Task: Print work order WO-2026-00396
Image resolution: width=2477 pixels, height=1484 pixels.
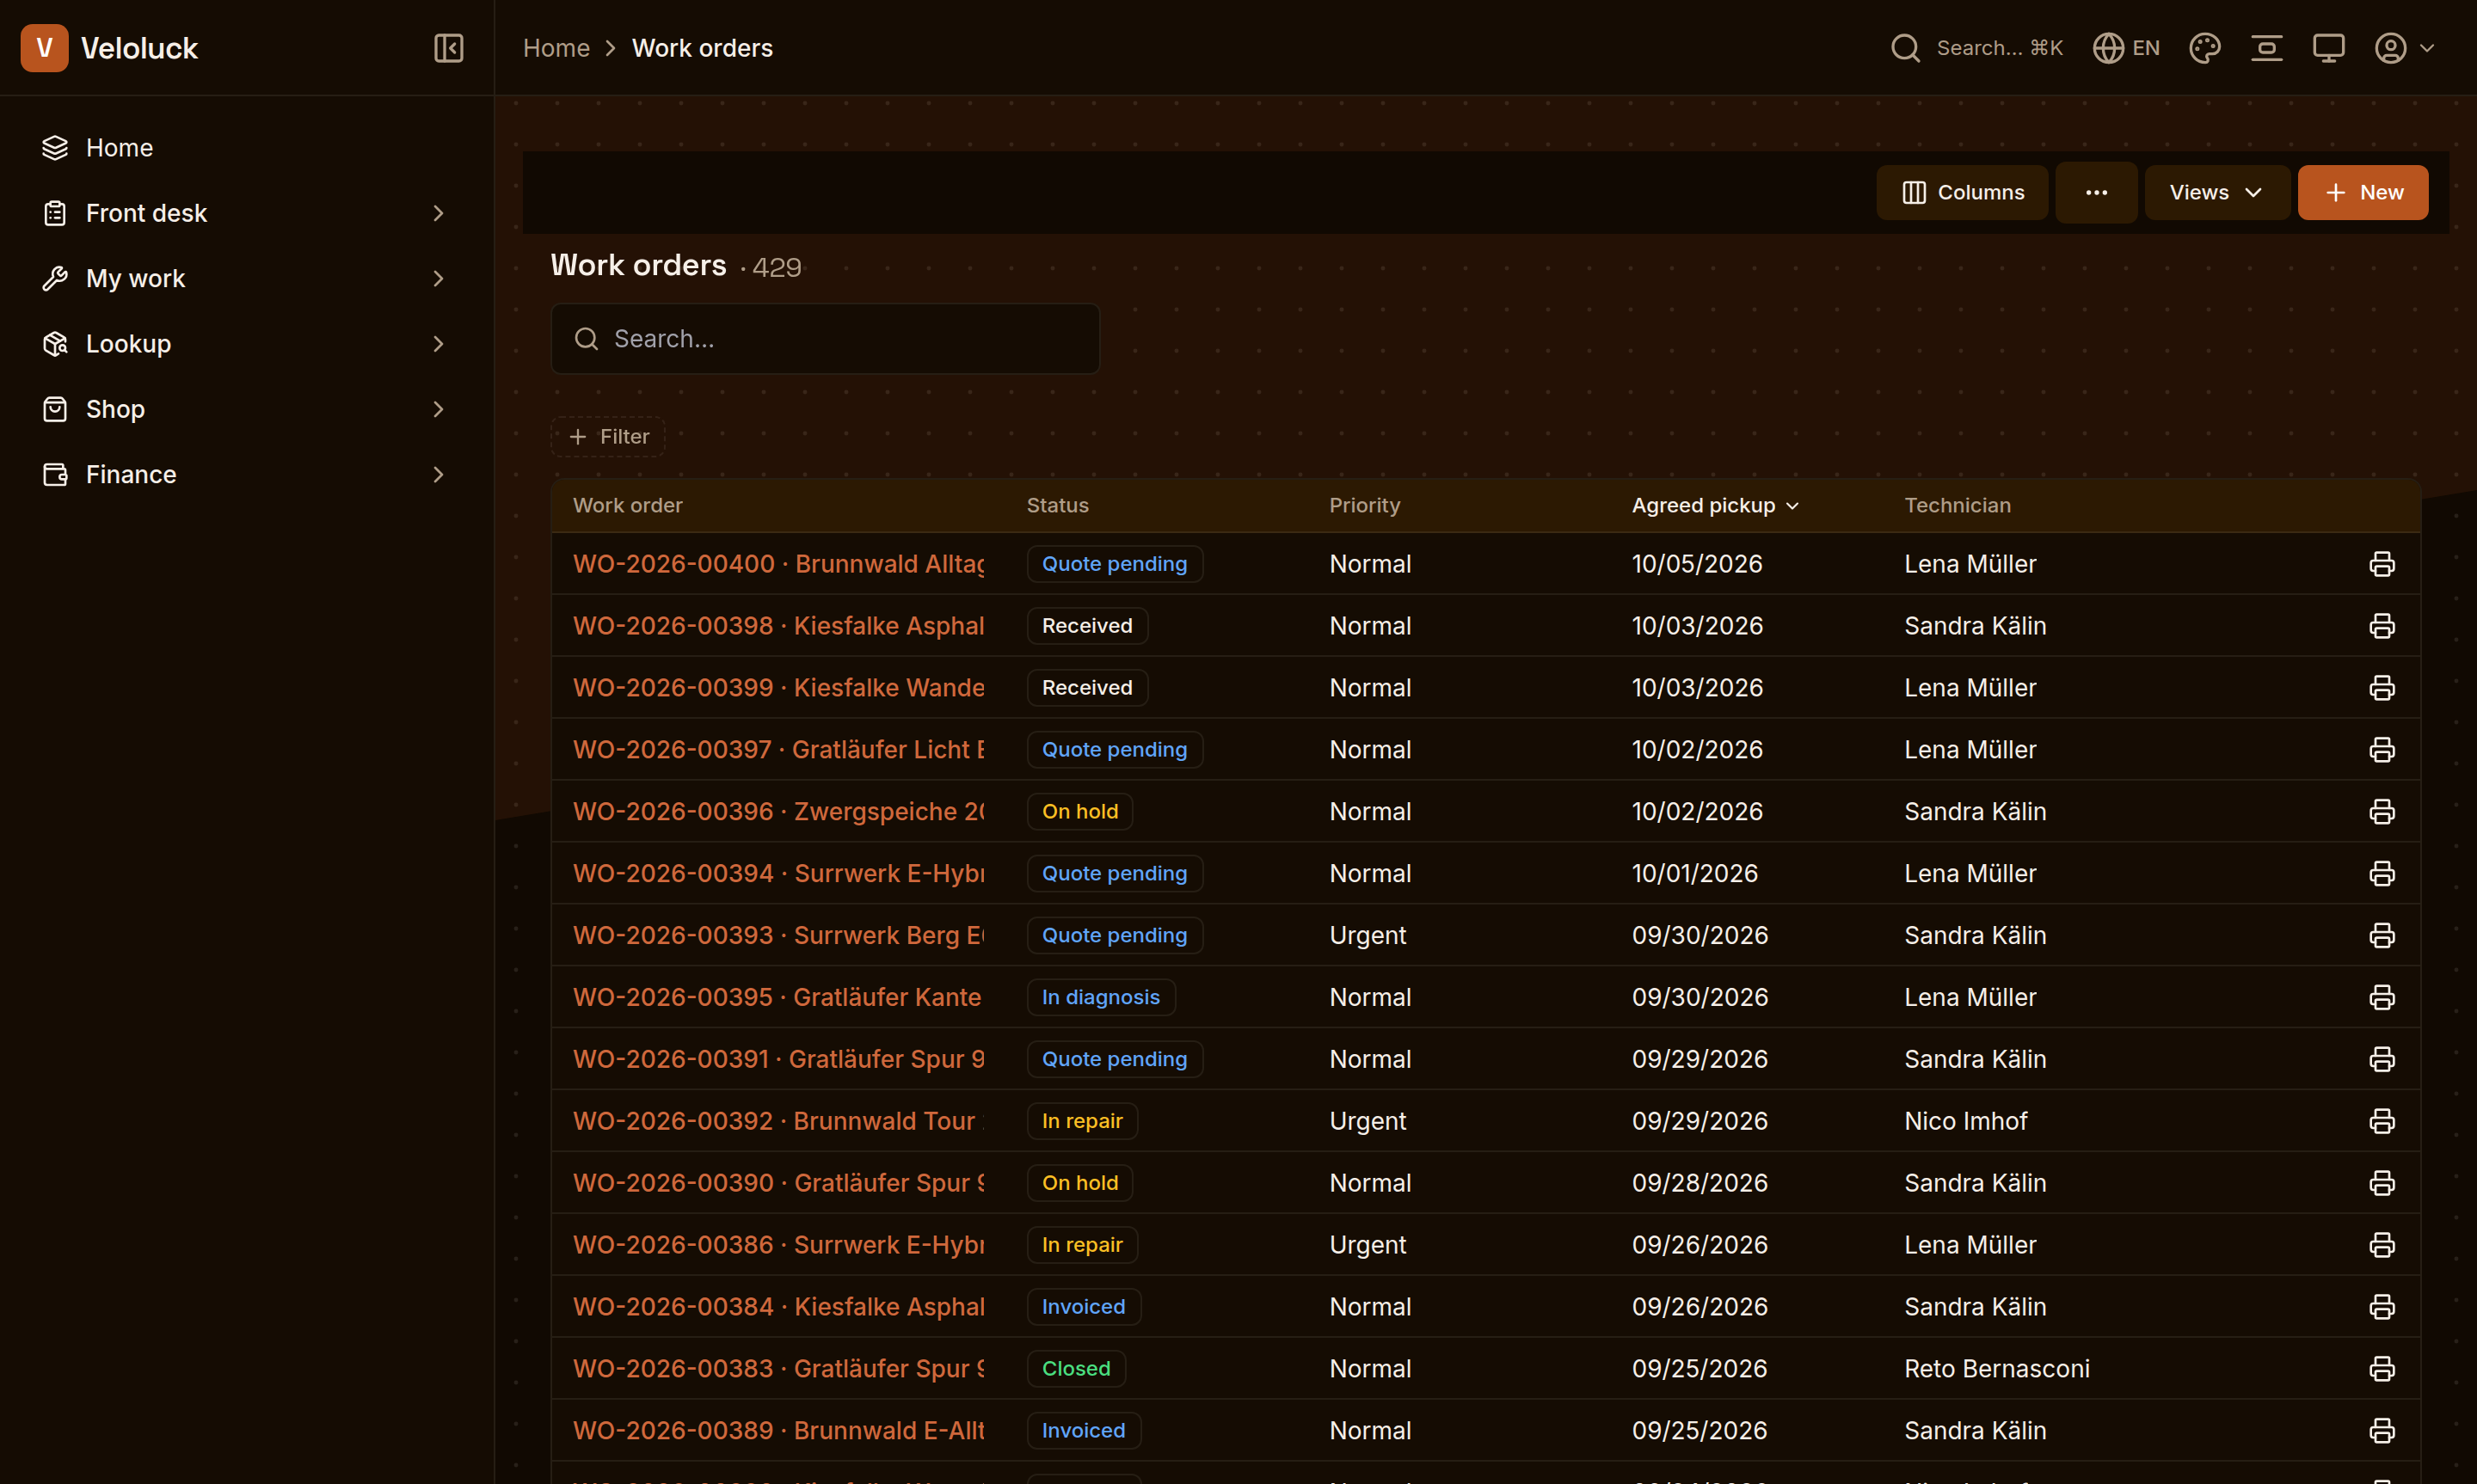Action: pyautogui.click(x=2381, y=811)
